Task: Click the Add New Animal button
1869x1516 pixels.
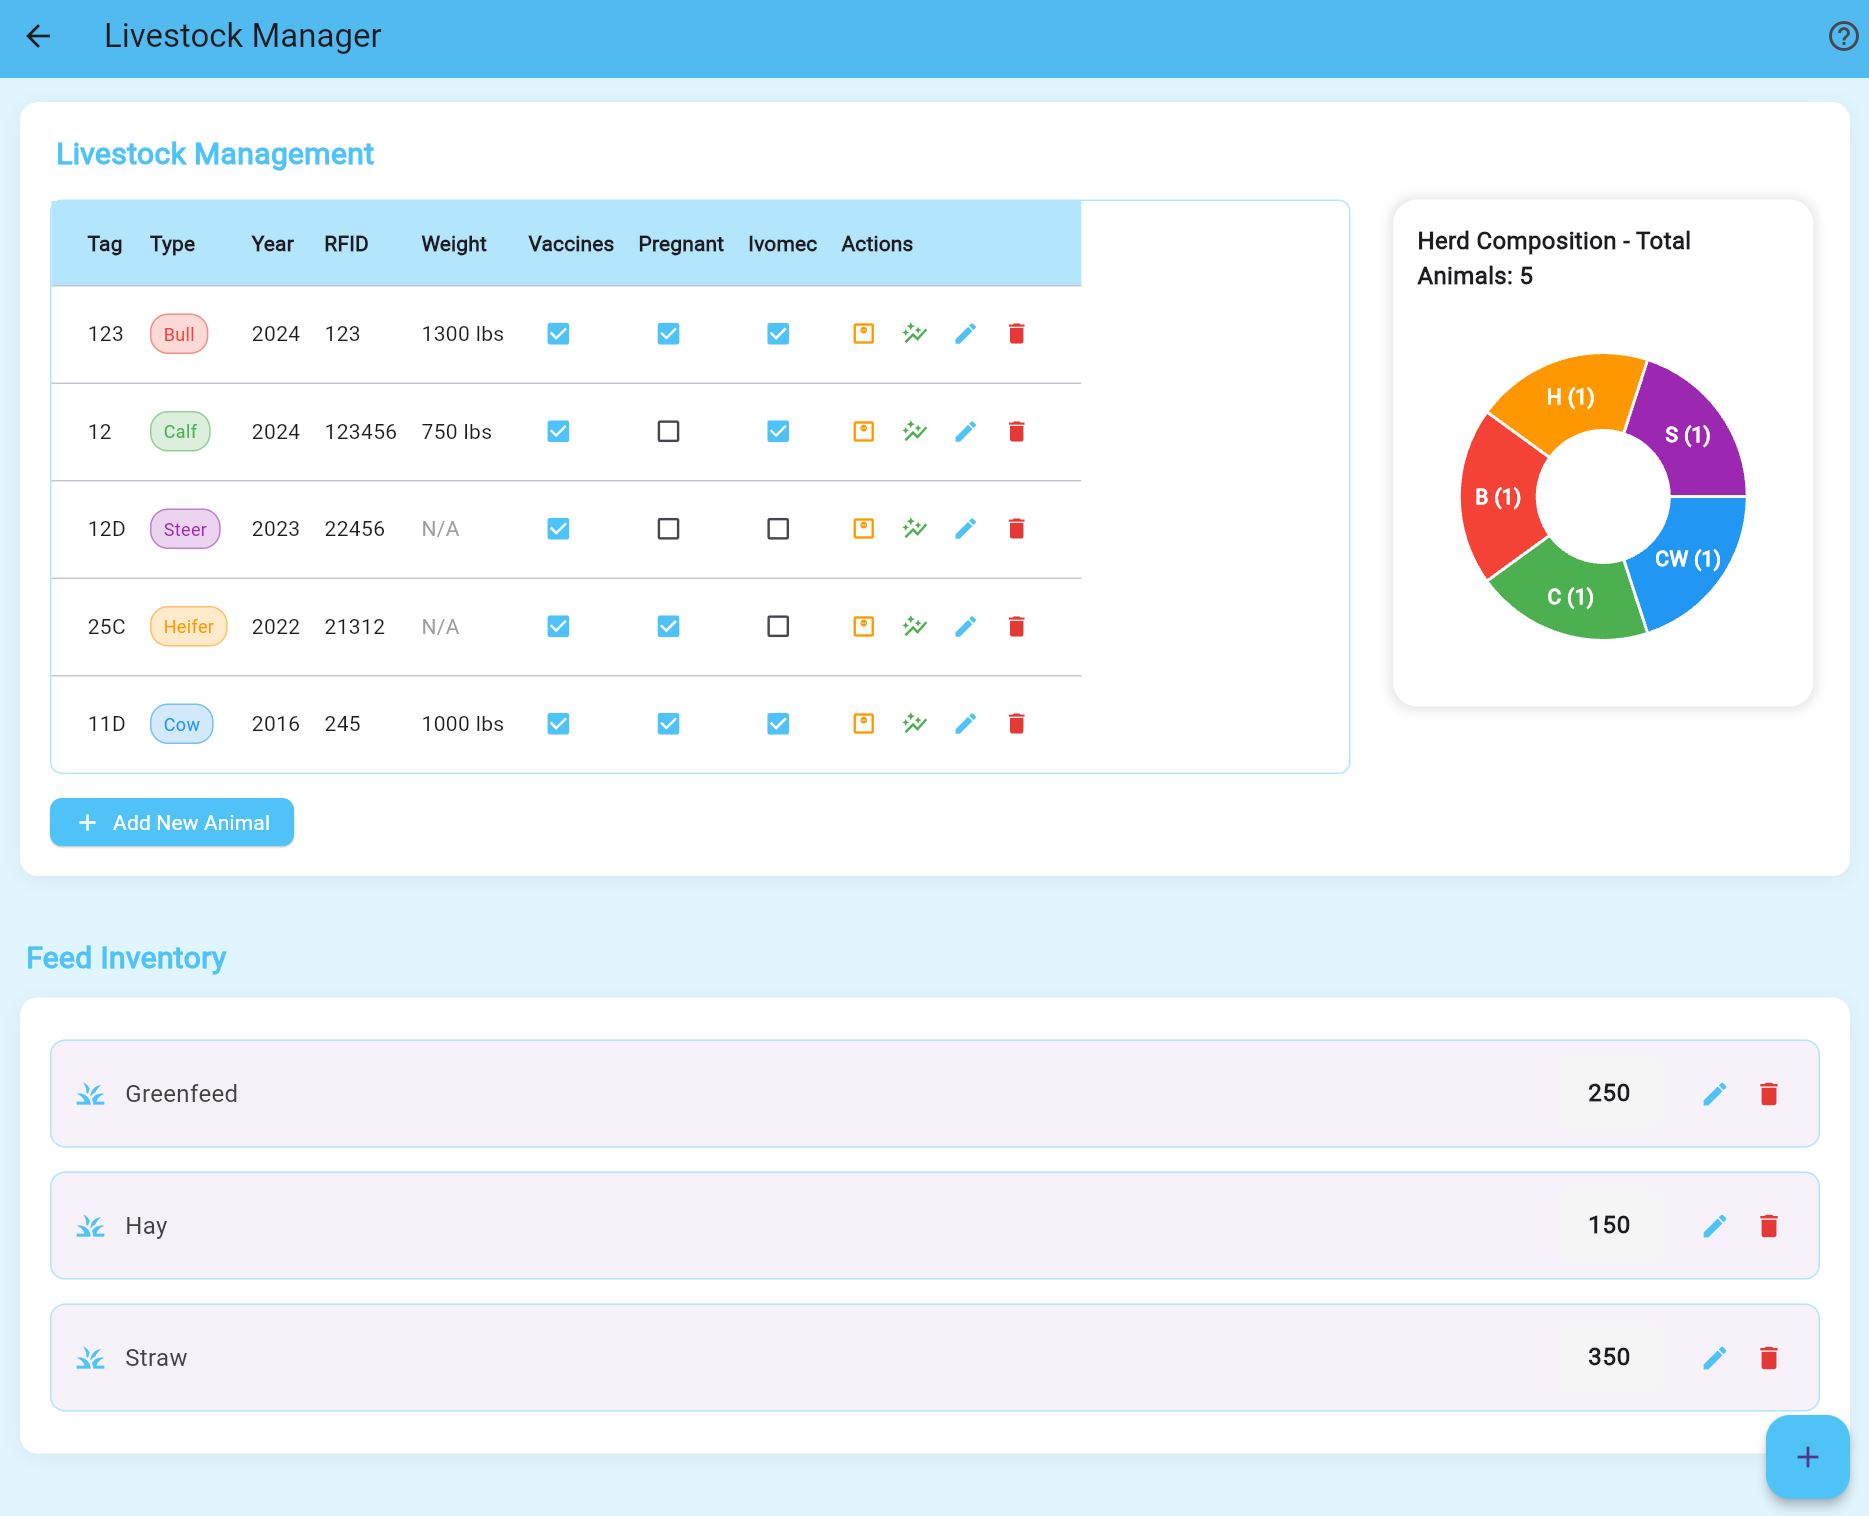Action: point(172,822)
